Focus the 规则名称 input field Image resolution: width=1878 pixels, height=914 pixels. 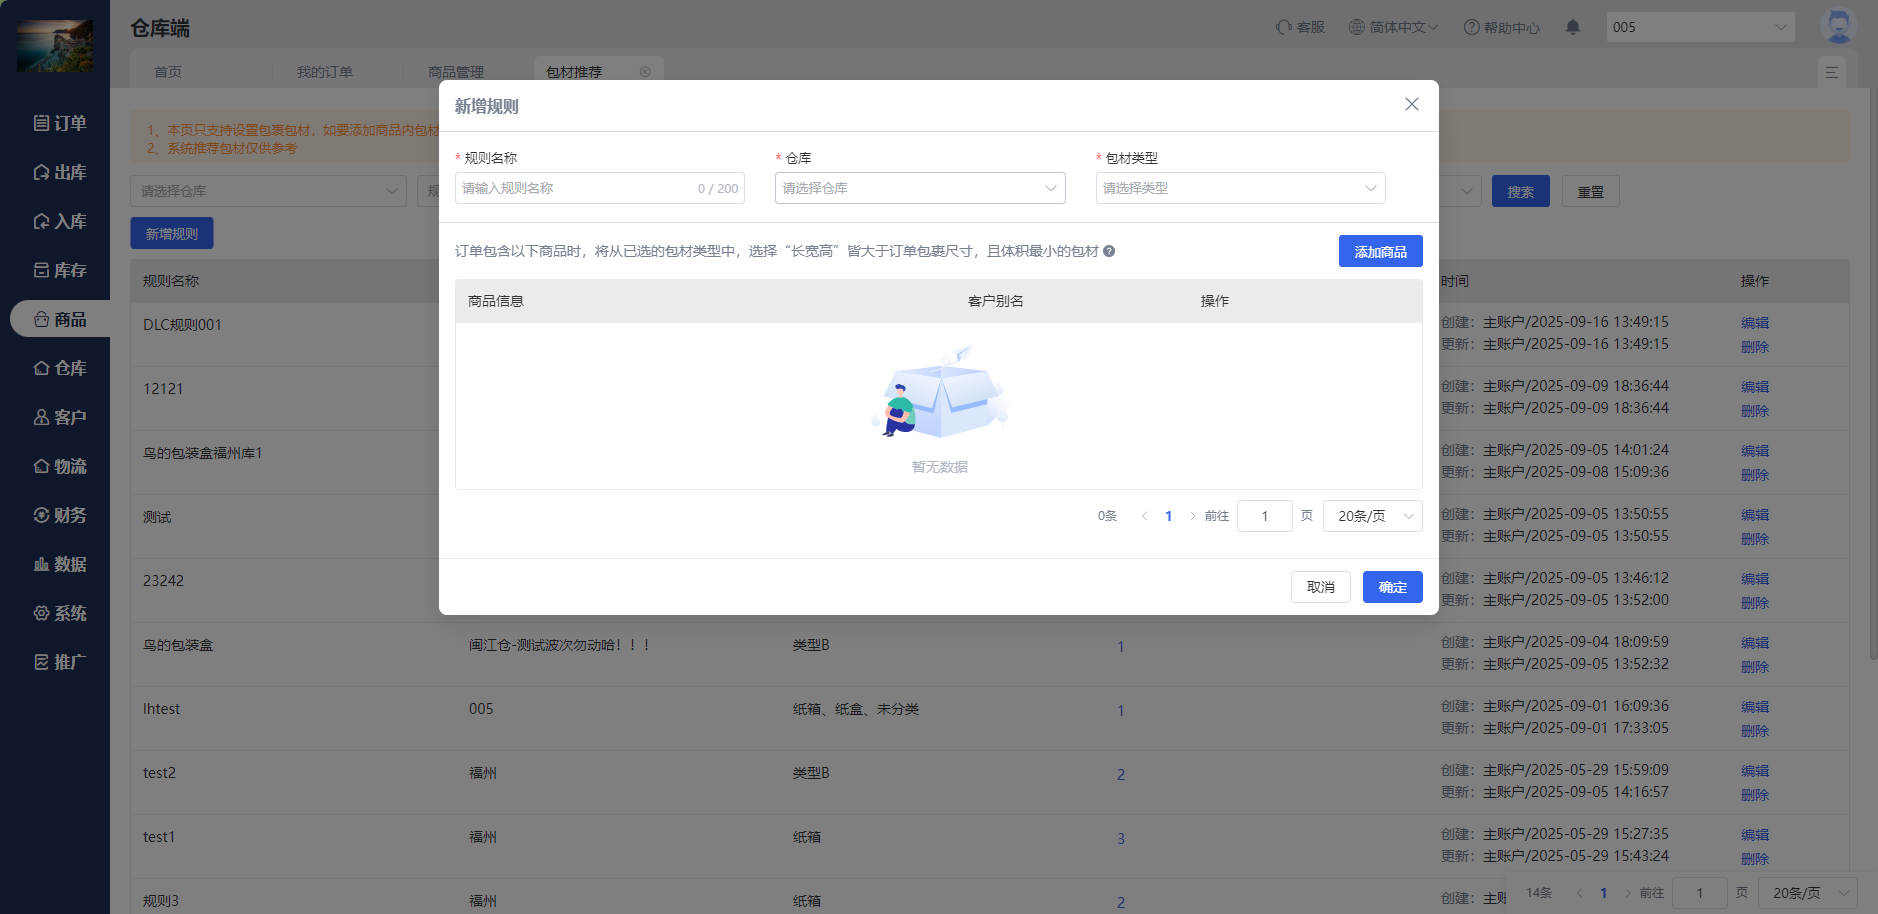[575, 189]
